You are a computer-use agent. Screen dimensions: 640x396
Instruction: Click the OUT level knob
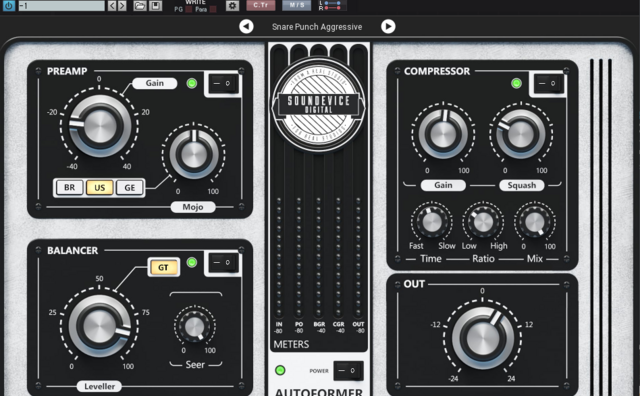click(482, 338)
